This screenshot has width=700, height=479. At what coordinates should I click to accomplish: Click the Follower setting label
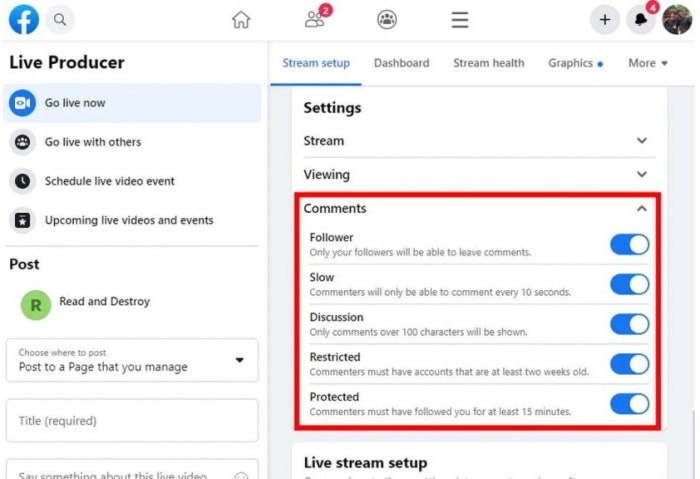point(331,237)
